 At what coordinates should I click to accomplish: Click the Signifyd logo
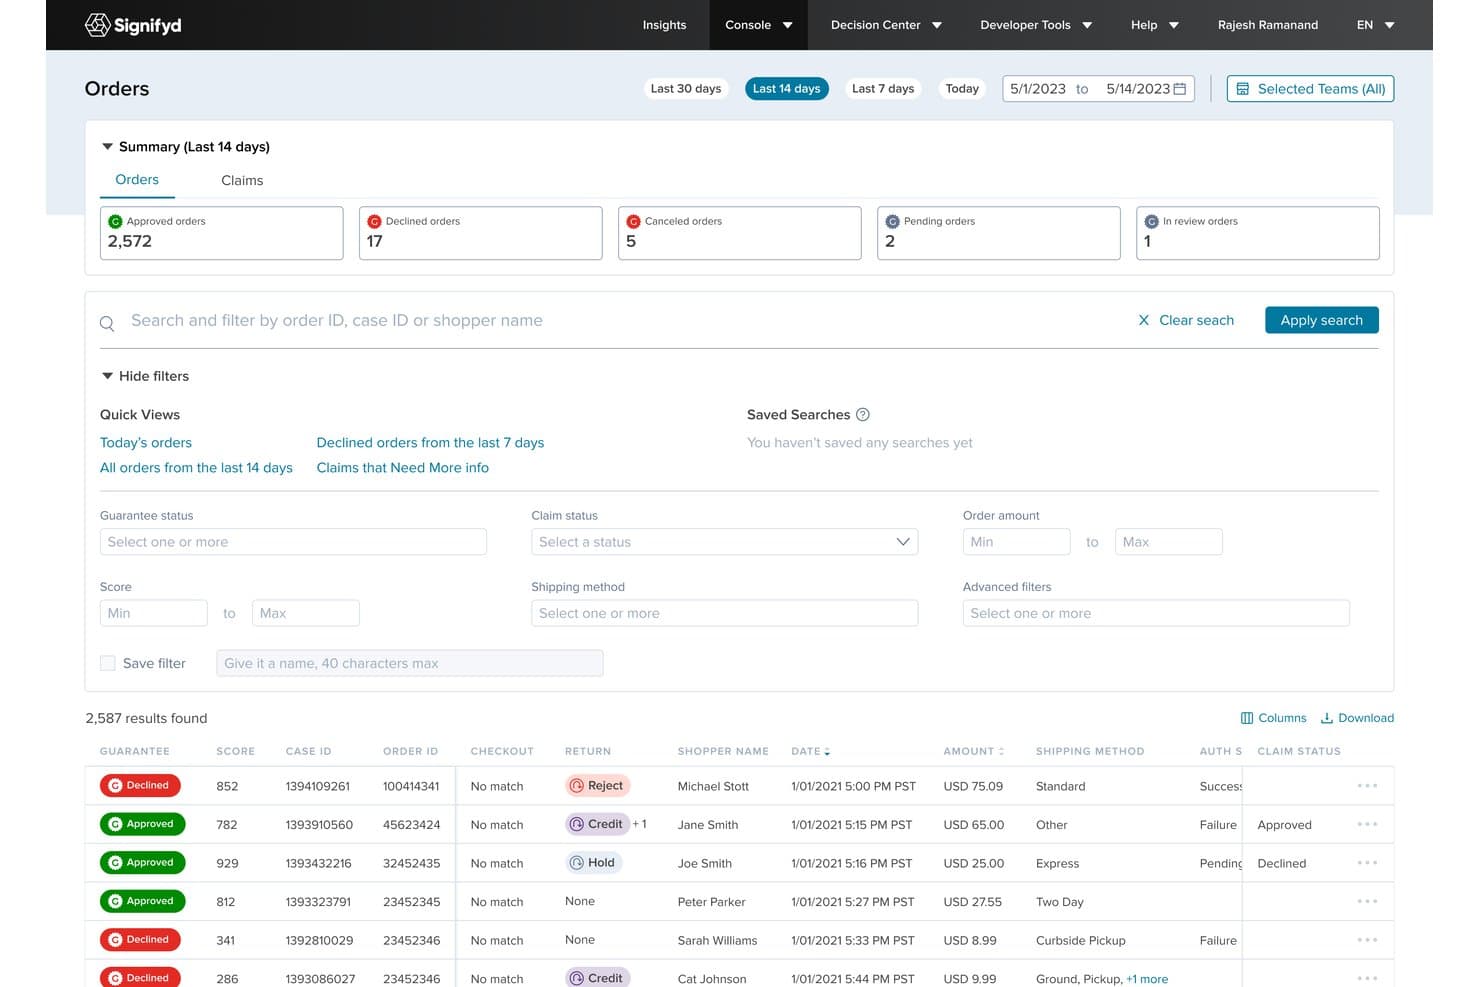coord(133,25)
